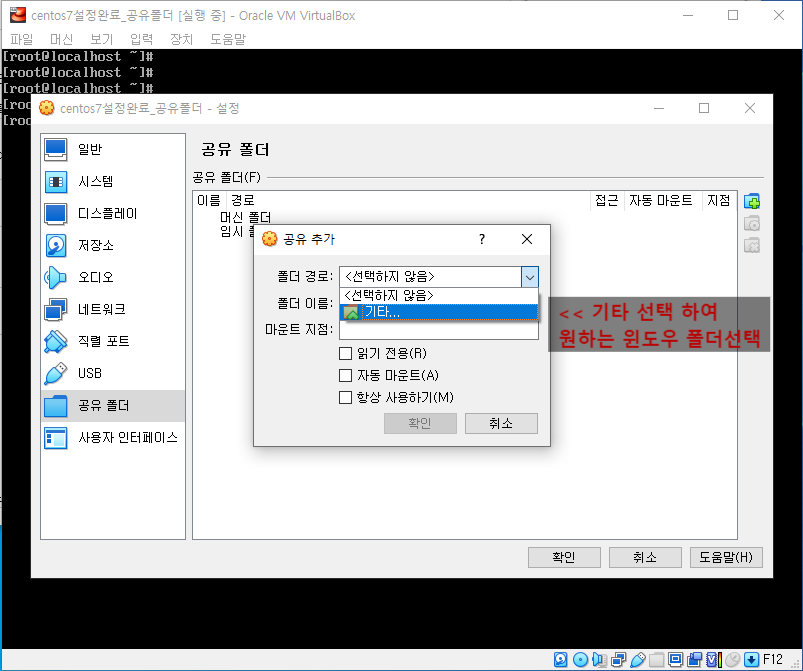Click the 도움말(H) button
The width and height of the screenshot is (803, 671).
726,557
